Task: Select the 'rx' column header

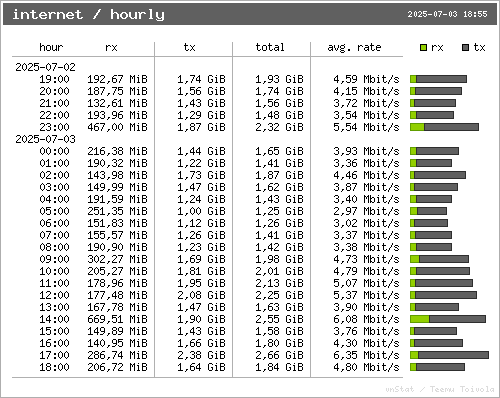Action: click(111, 48)
